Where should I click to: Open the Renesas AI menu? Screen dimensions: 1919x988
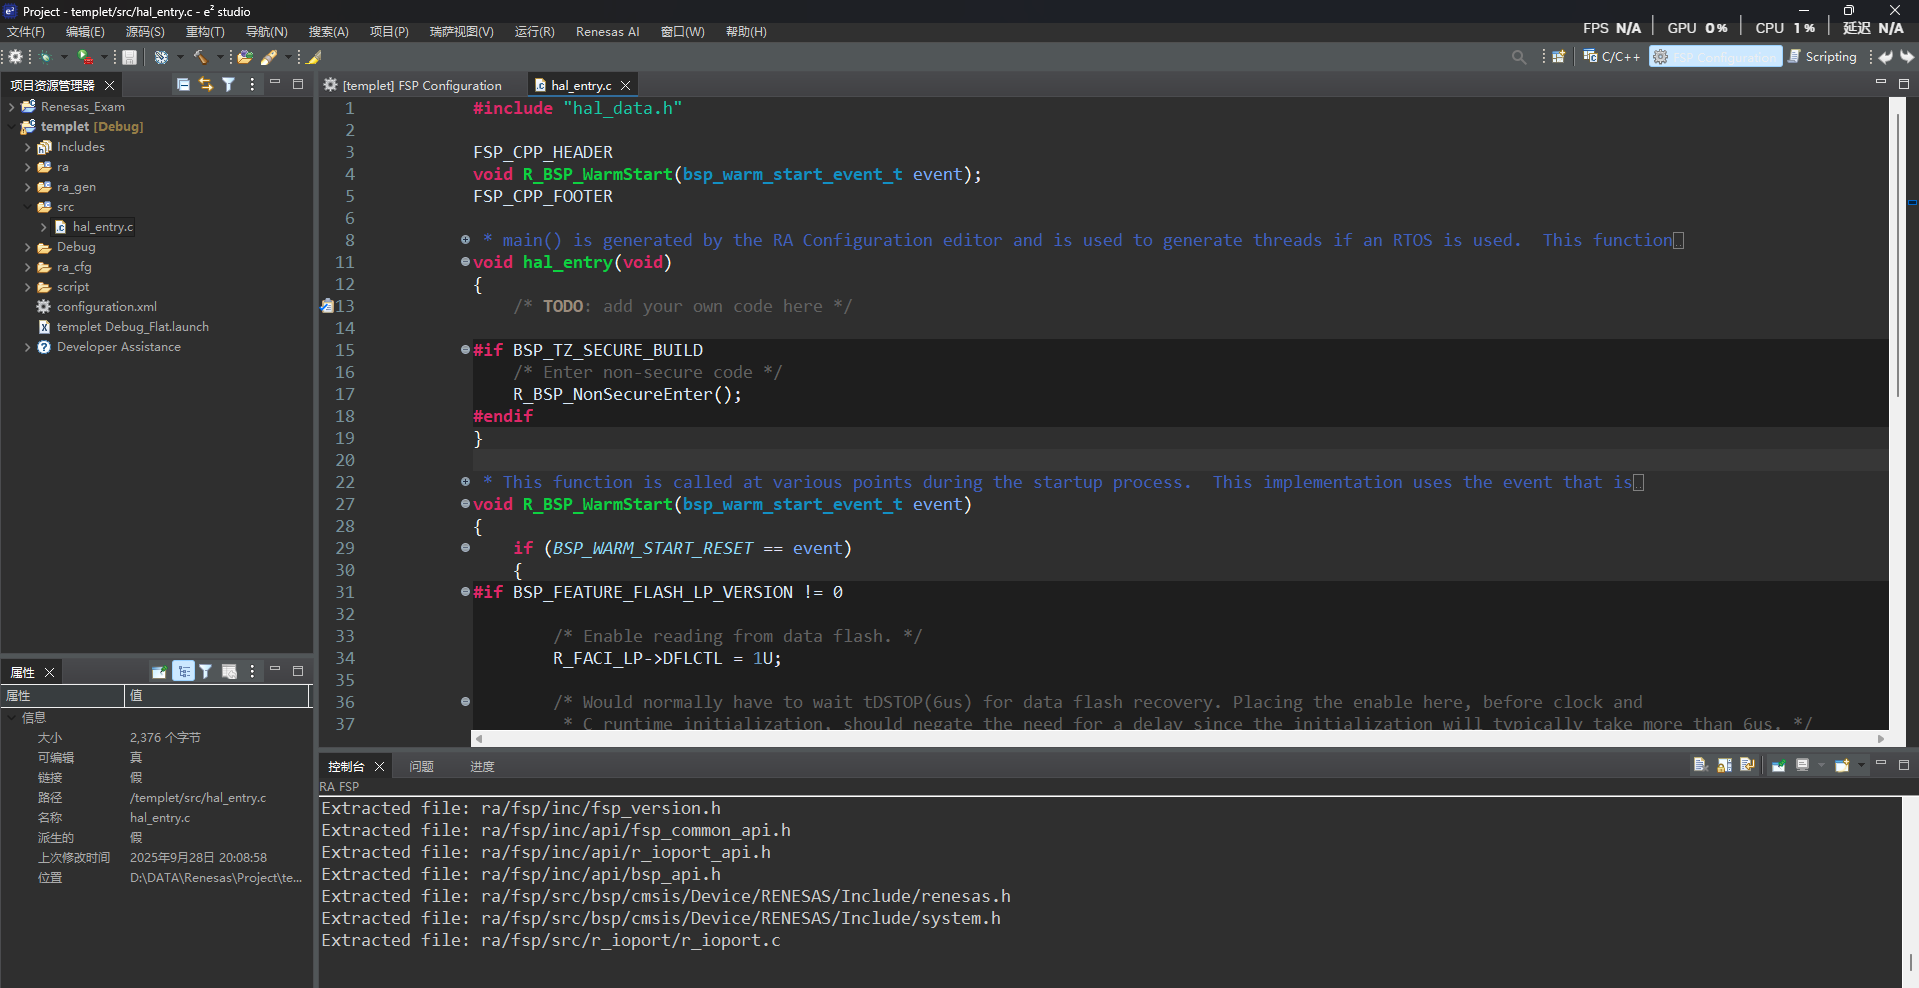(x=607, y=32)
